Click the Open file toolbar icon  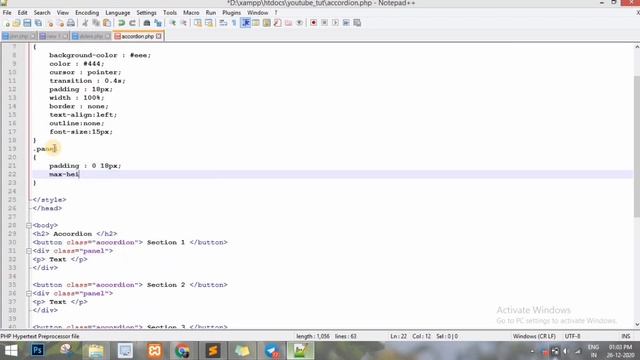(x=17, y=23)
